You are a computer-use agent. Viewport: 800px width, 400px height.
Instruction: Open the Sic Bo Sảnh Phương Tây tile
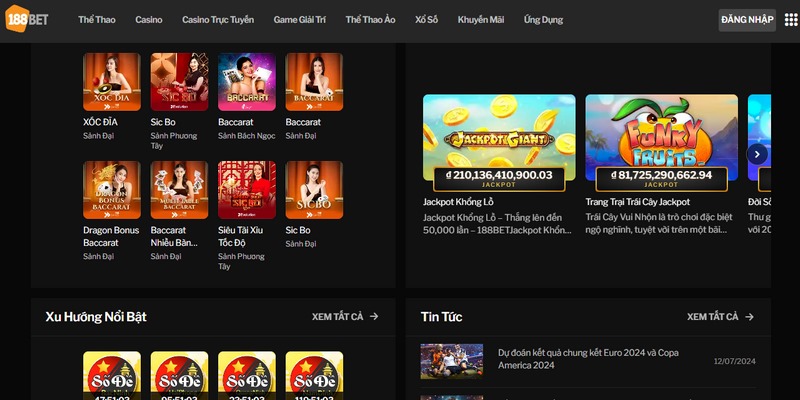click(179, 82)
